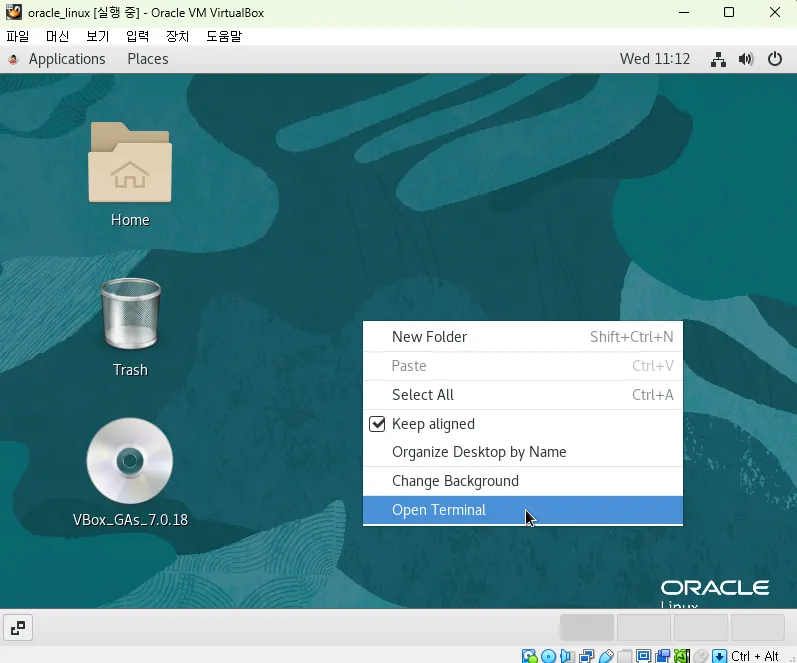Click the window list button at bottom-left panel
The image size is (797, 663).
tap(18, 628)
